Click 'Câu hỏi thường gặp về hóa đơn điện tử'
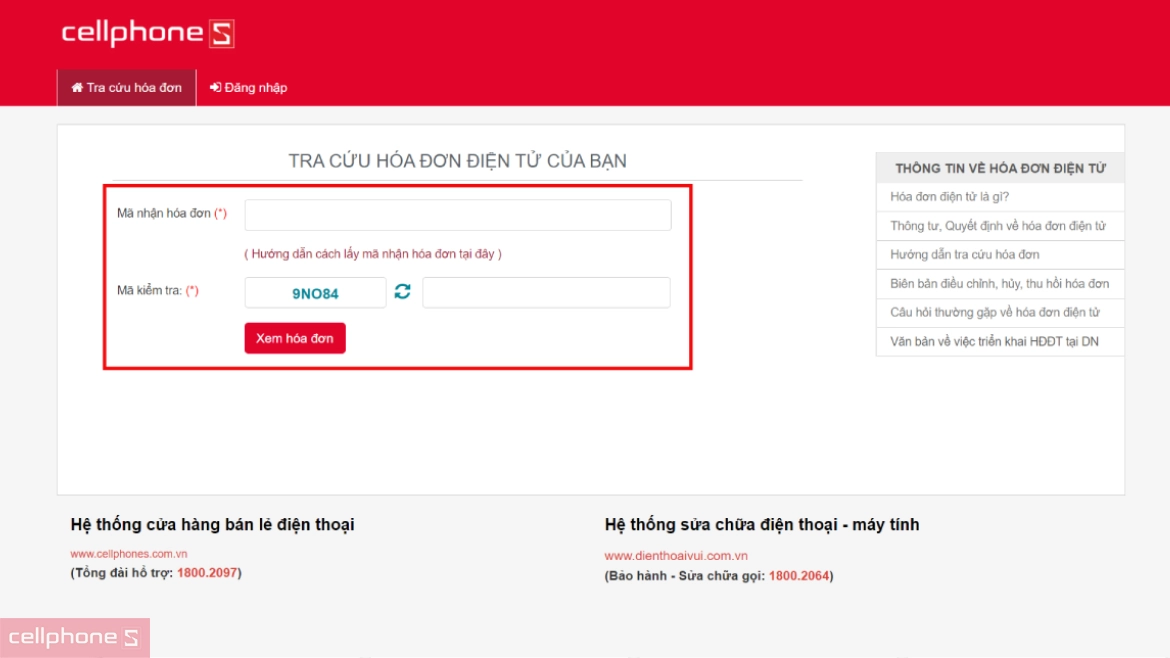This screenshot has width=1170, height=658. (x=997, y=313)
